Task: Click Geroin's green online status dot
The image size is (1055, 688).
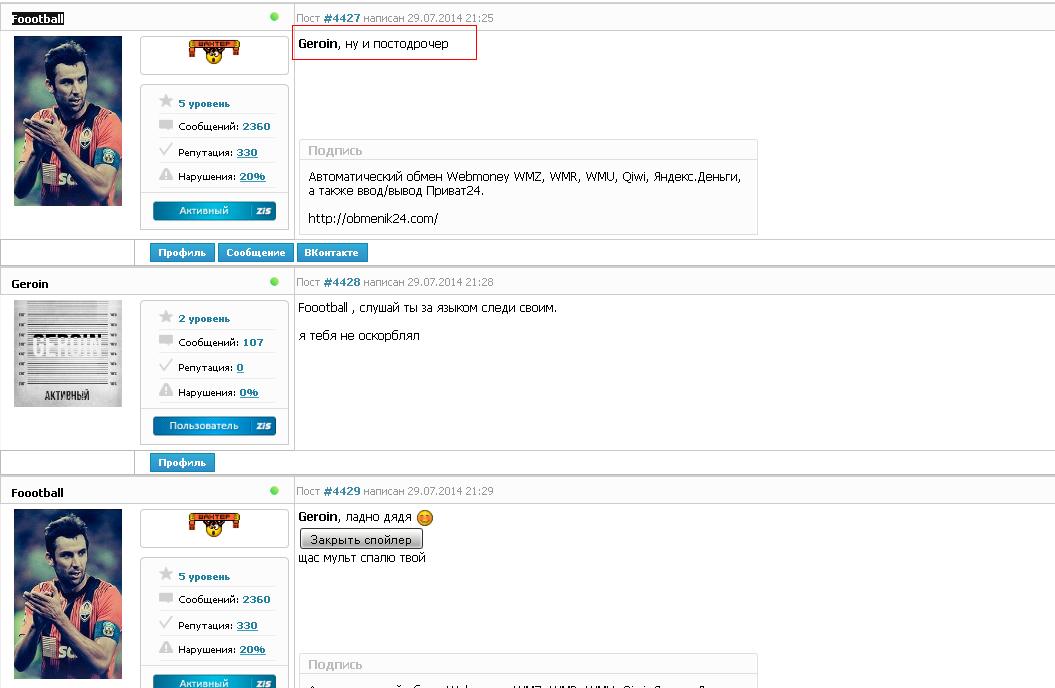Action: (x=275, y=282)
